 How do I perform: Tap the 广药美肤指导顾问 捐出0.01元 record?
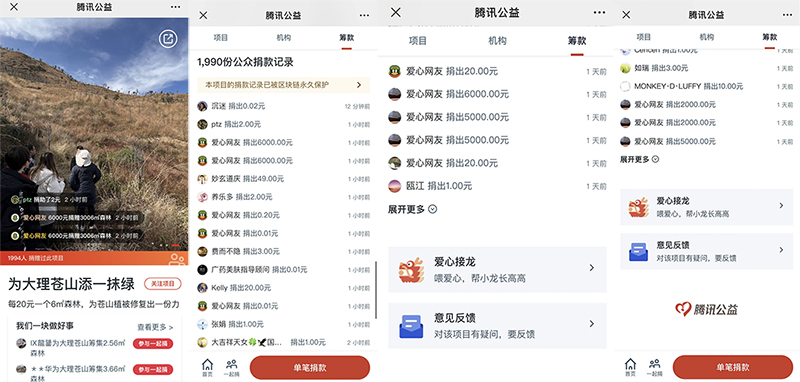click(x=283, y=269)
